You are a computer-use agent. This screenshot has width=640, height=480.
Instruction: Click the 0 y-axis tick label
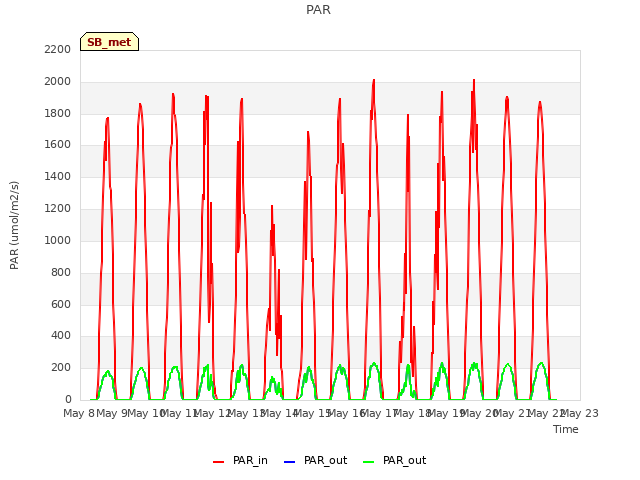click(x=68, y=399)
